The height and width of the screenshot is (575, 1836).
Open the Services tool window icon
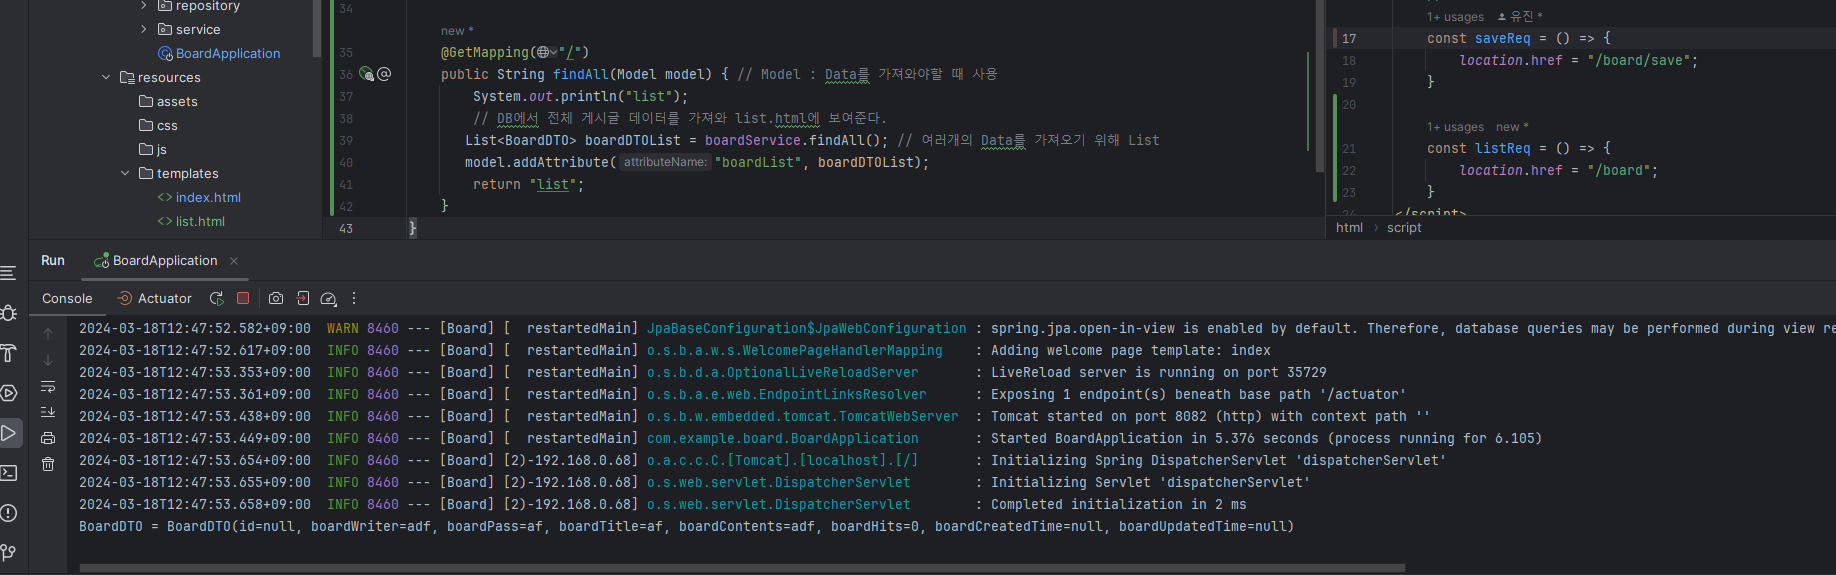click(9, 393)
